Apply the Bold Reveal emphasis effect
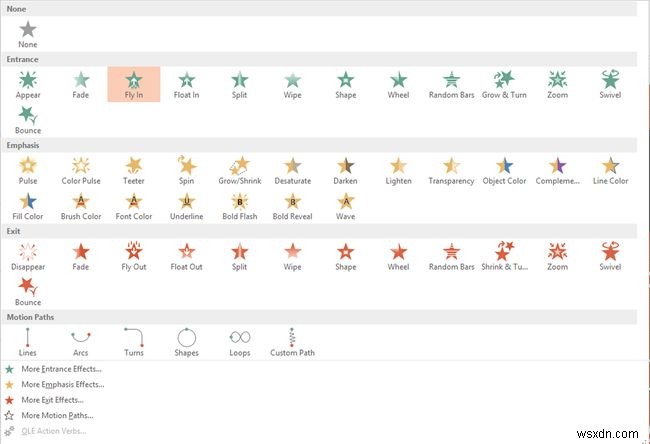Viewport: 650px width, 444px height. [293, 206]
